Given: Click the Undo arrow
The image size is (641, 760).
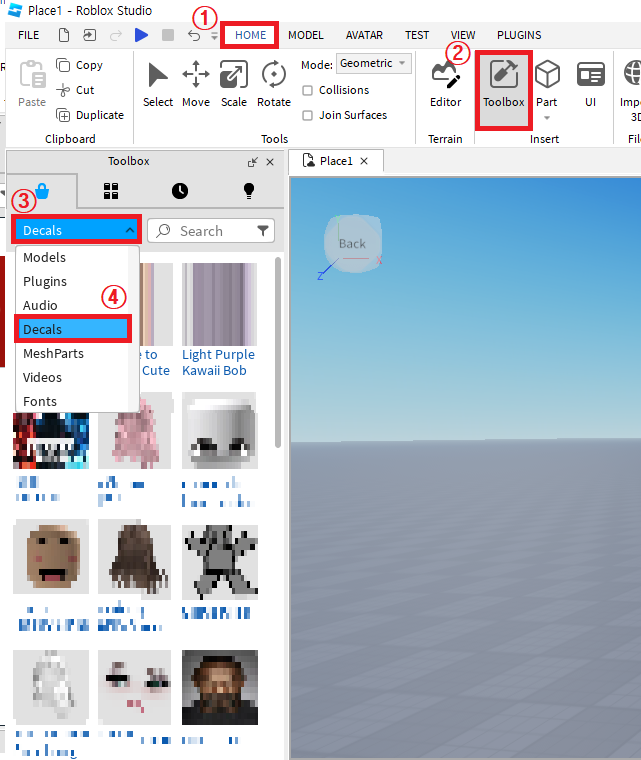Looking at the screenshot, I should coord(193,35).
